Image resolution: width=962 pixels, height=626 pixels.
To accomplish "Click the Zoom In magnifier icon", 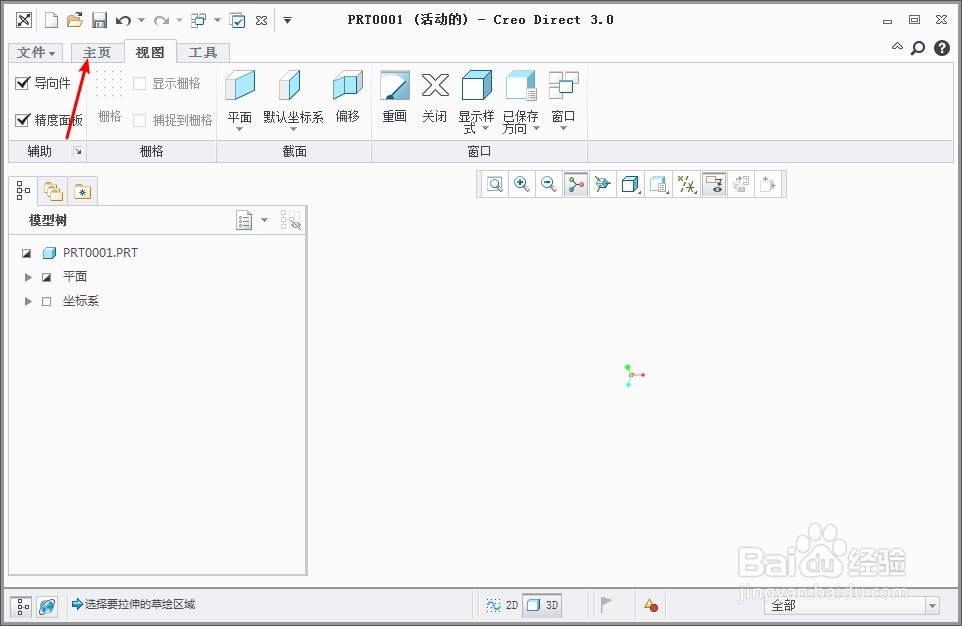I will pos(521,184).
